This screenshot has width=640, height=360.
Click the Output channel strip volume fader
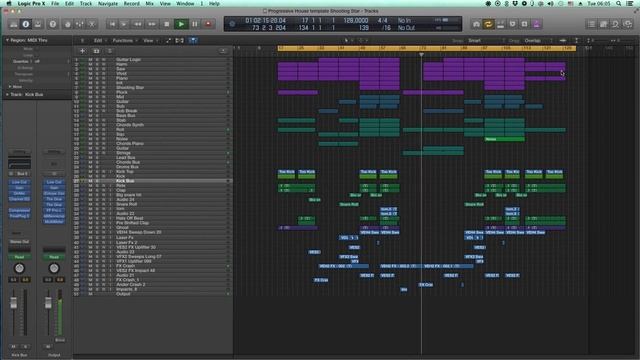click(x=48, y=303)
